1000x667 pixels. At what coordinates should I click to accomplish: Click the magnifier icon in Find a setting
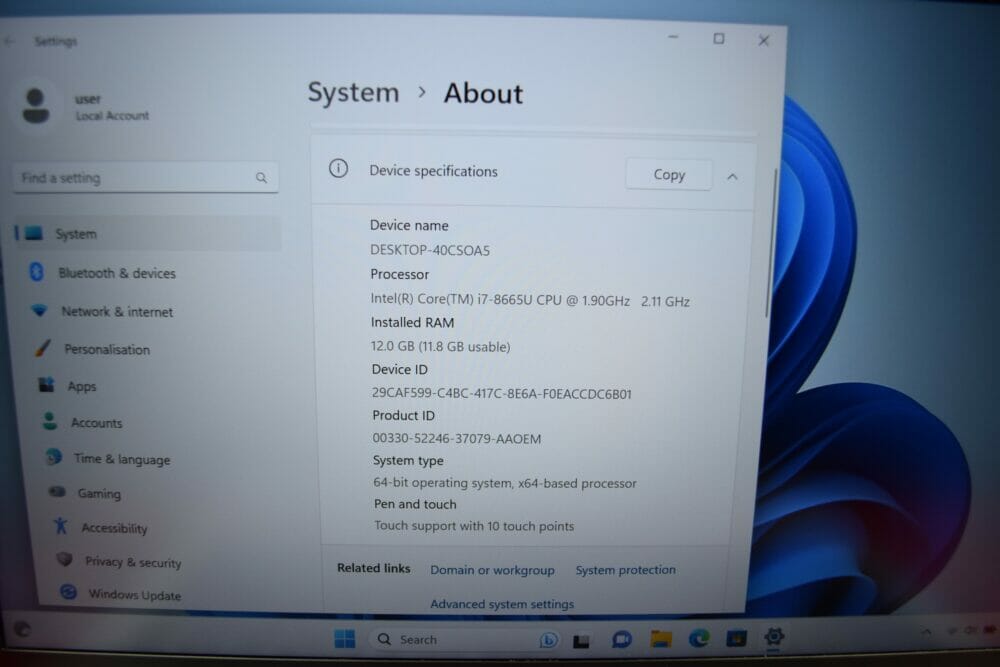click(x=261, y=178)
